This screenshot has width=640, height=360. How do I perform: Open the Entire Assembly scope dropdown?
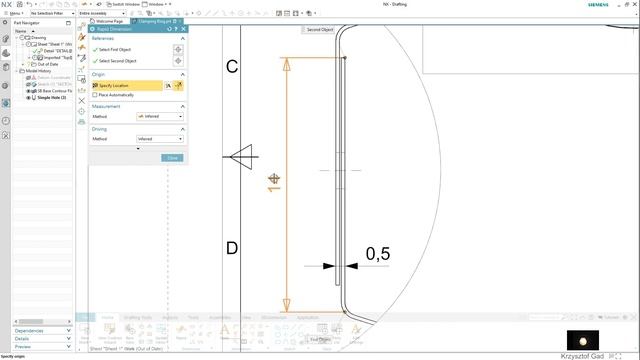pyautogui.click(x=102, y=13)
